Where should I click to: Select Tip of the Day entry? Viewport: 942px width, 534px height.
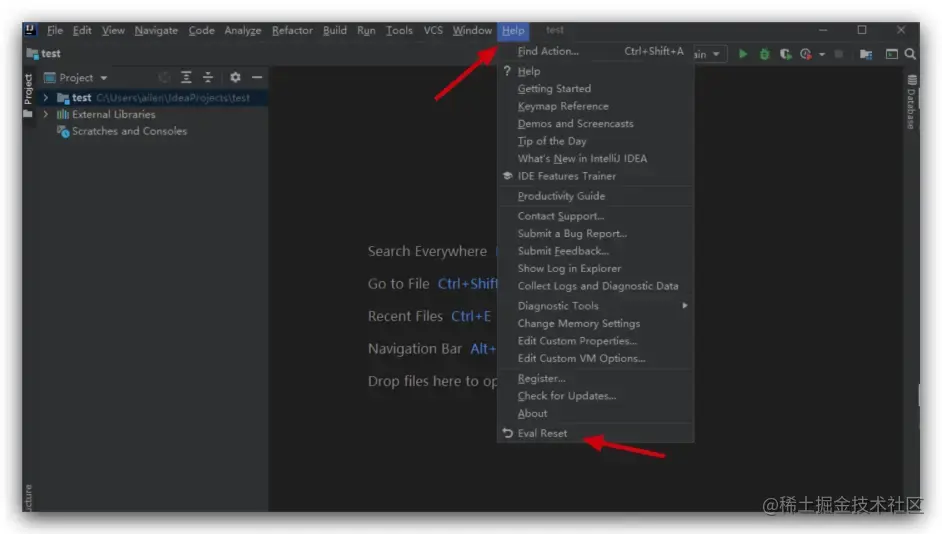click(595, 141)
